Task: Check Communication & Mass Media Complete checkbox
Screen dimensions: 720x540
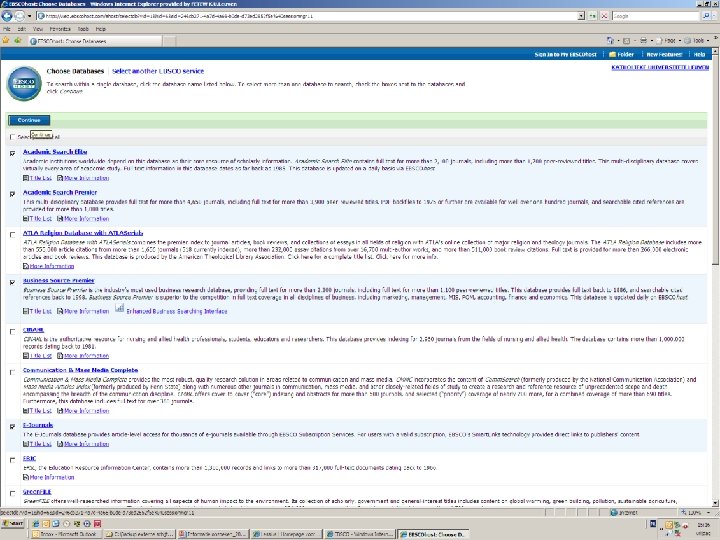Action: [x=12, y=372]
